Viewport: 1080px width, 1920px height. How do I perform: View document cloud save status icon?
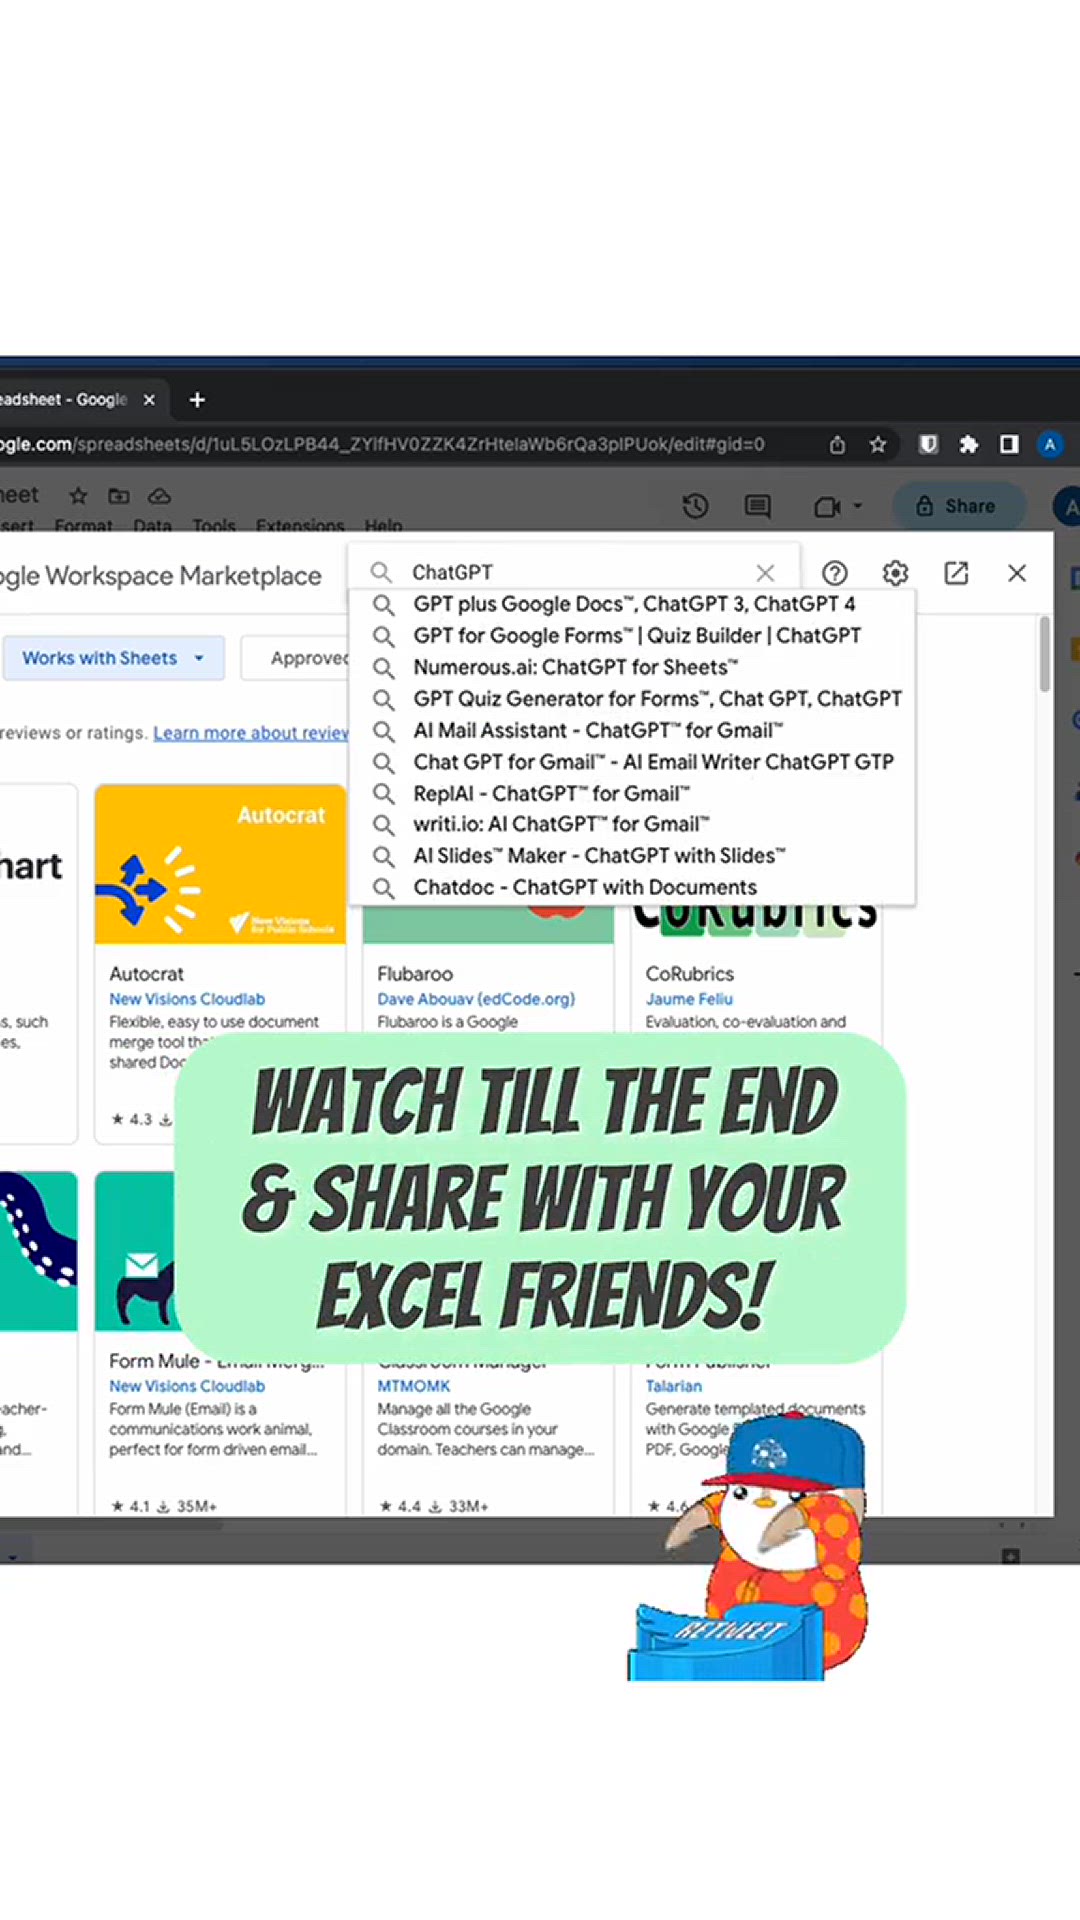pos(159,496)
